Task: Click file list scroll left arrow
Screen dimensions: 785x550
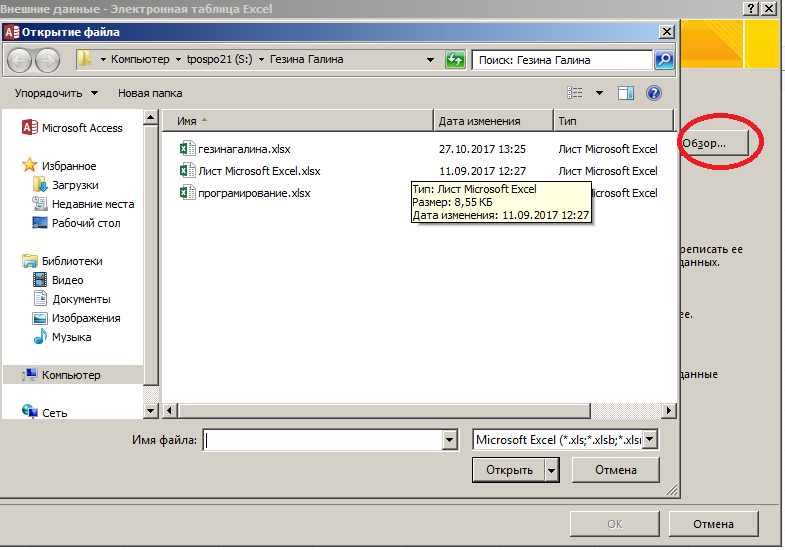Action: (169, 411)
